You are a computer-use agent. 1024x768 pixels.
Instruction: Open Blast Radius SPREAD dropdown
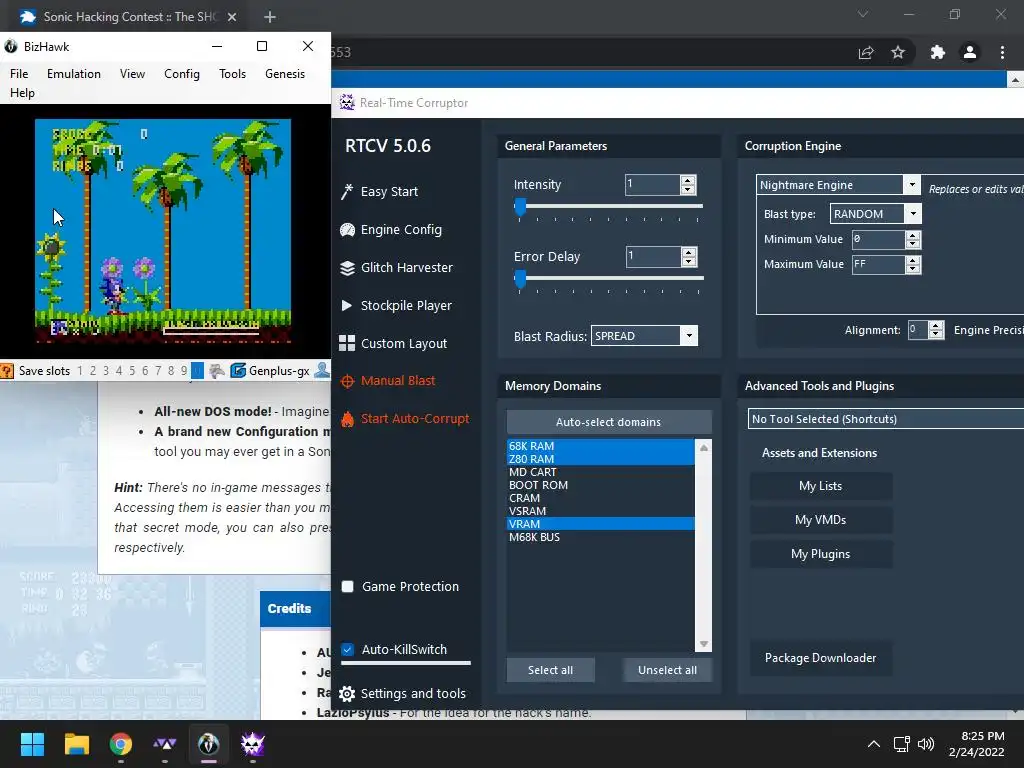click(x=689, y=336)
